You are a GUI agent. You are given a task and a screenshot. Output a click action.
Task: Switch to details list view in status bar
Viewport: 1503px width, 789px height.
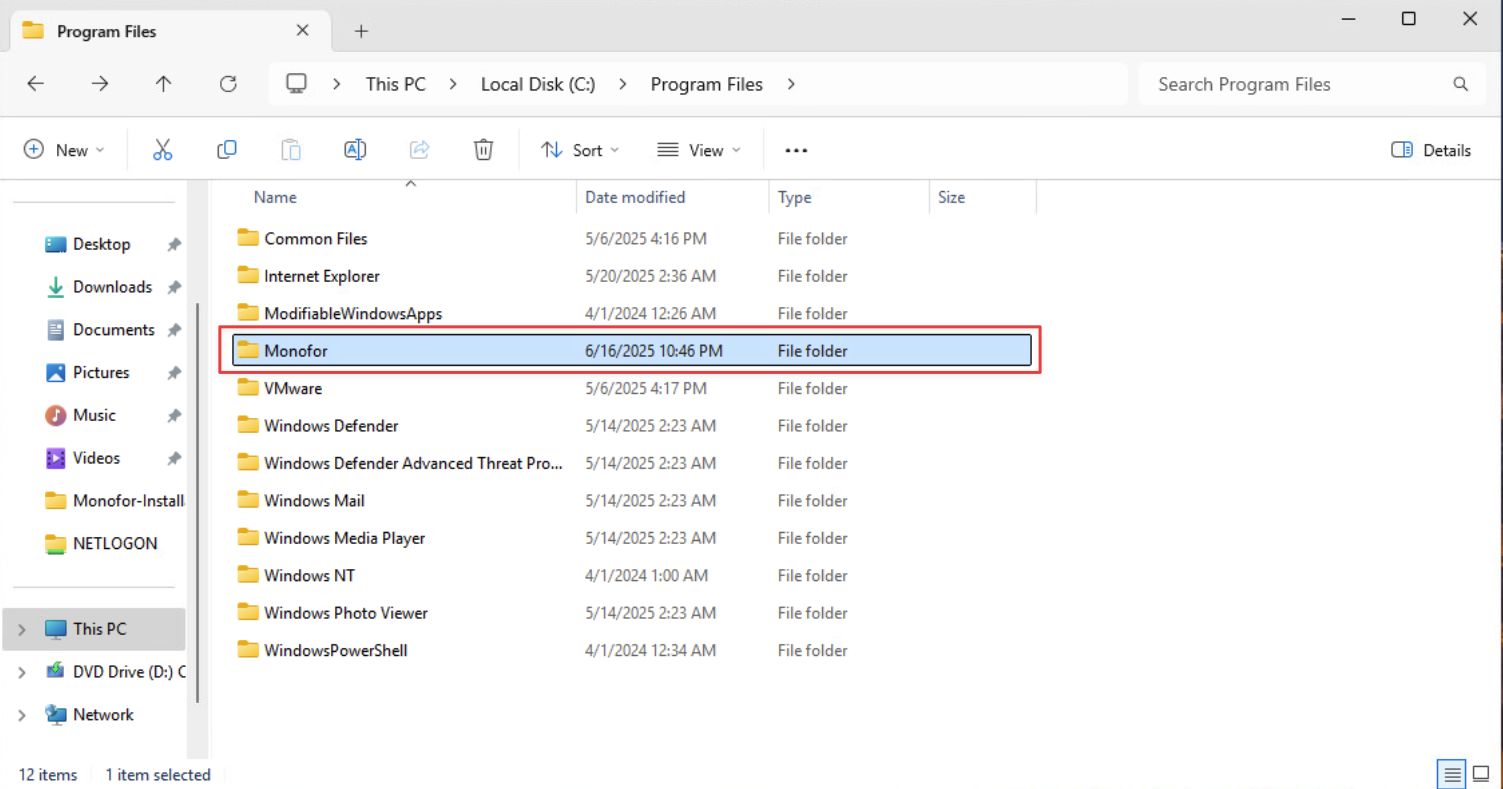click(x=1451, y=774)
